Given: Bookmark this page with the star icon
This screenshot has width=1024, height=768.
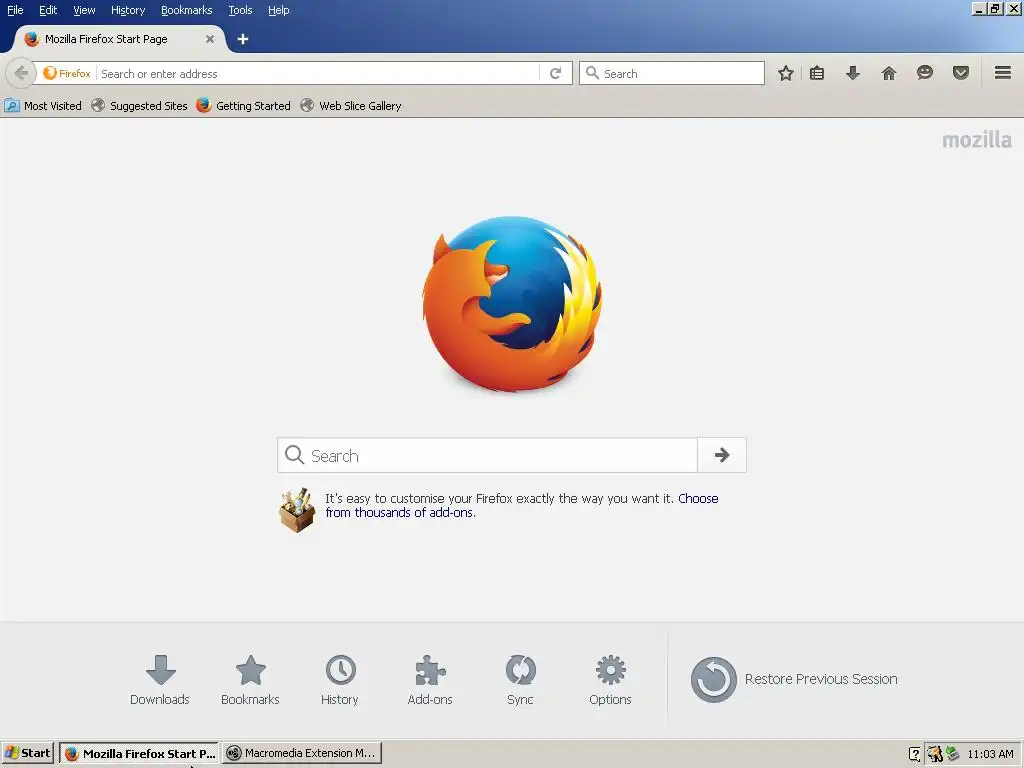Looking at the screenshot, I should [x=786, y=73].
